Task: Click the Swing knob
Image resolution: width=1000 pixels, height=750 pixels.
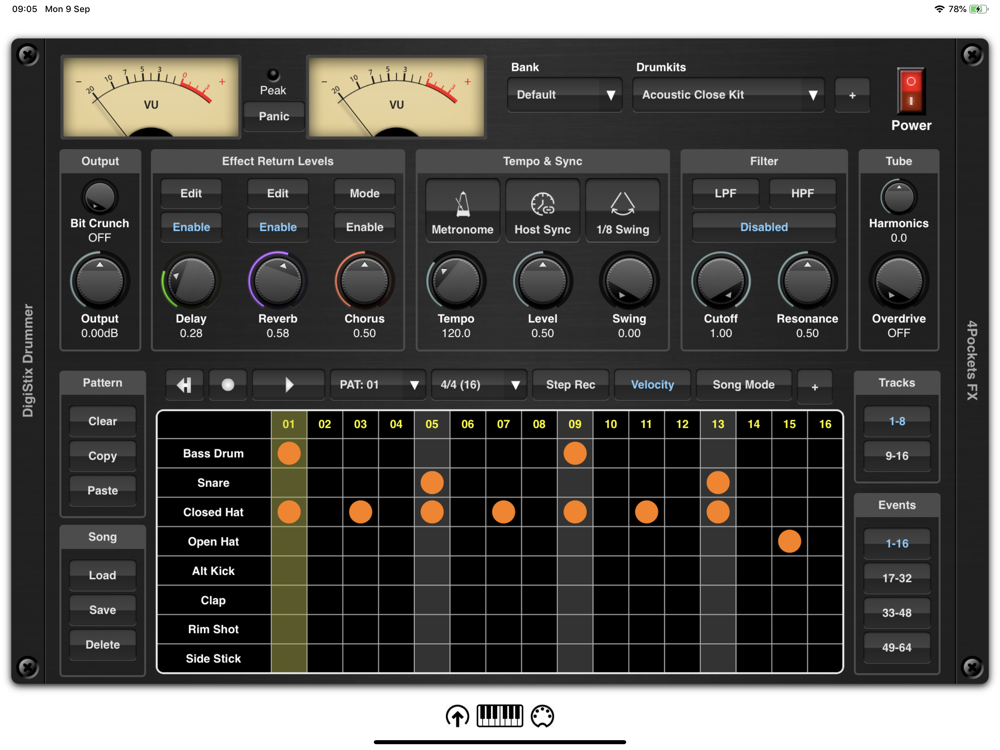Action: [629, 281]
